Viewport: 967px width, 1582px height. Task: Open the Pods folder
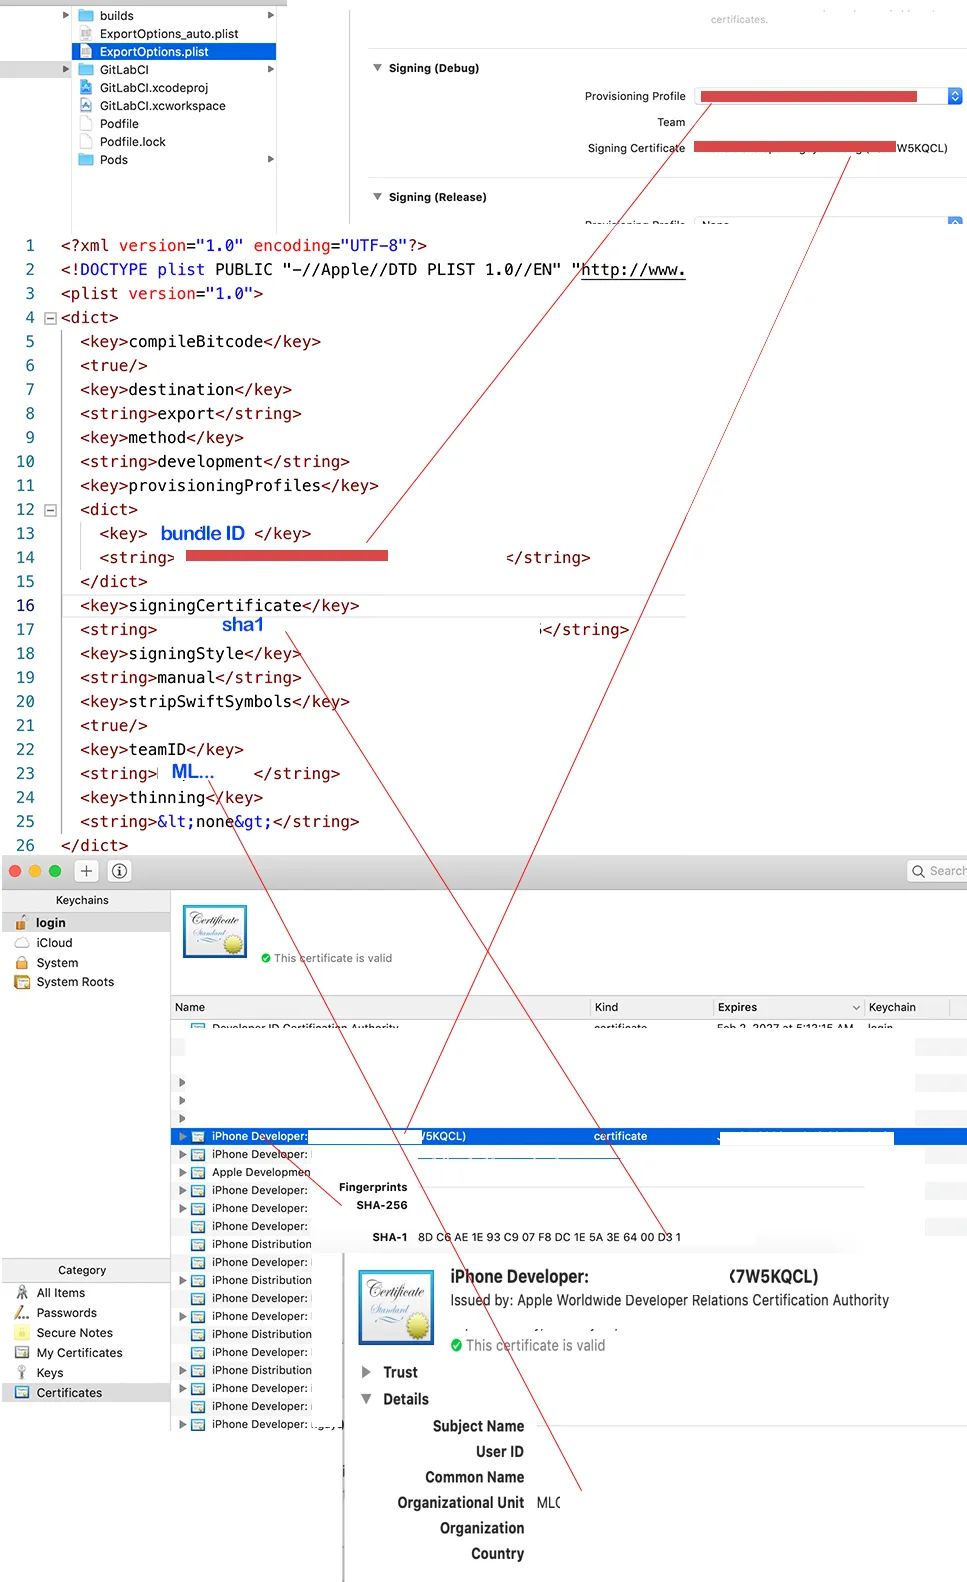coord(113,159)
